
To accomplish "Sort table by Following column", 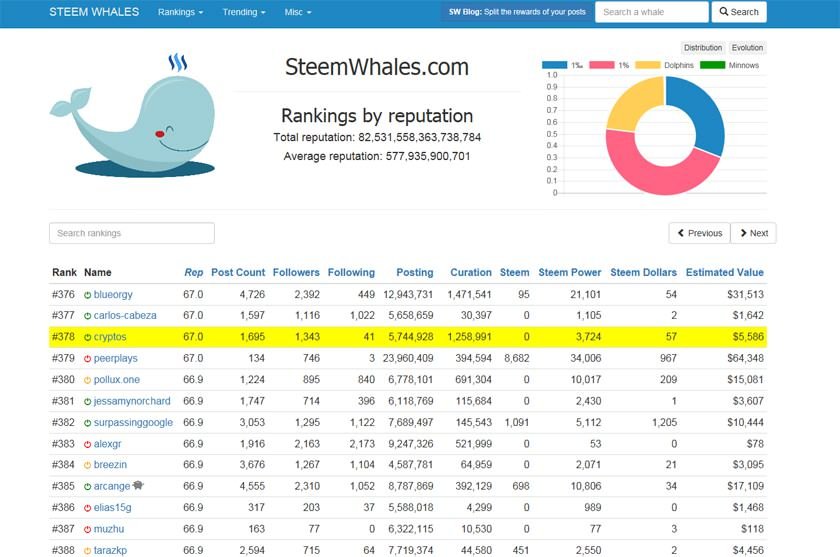I will [351, 273].
